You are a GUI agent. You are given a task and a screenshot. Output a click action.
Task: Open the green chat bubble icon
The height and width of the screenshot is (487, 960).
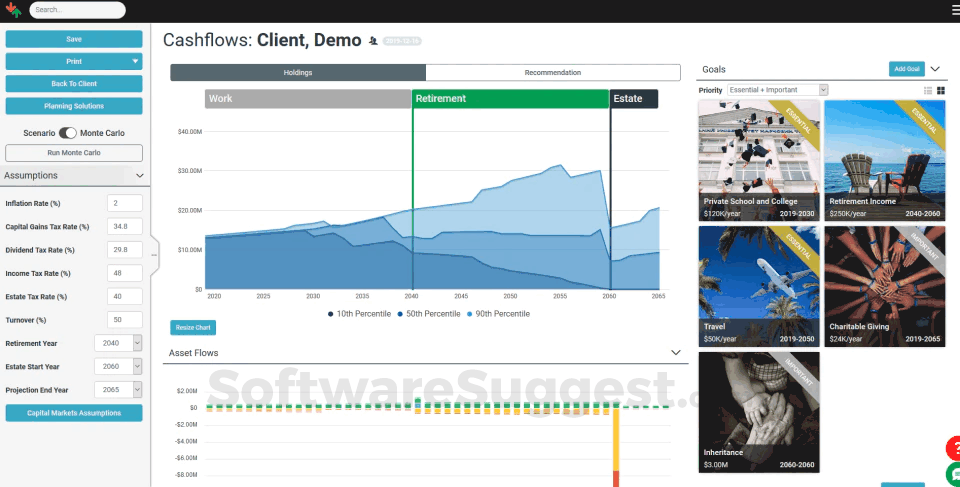point(954,474)
